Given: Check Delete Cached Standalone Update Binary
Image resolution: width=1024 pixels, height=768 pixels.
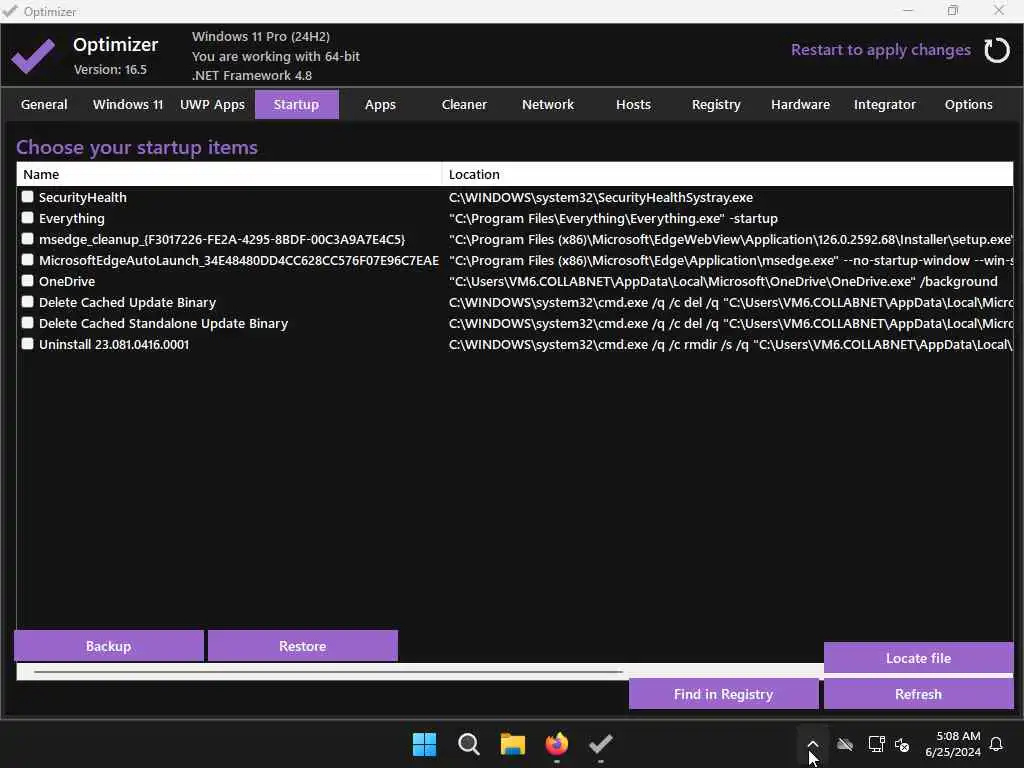Looking at the screenshot, I should pyautogui.click(x=27, y=323).
